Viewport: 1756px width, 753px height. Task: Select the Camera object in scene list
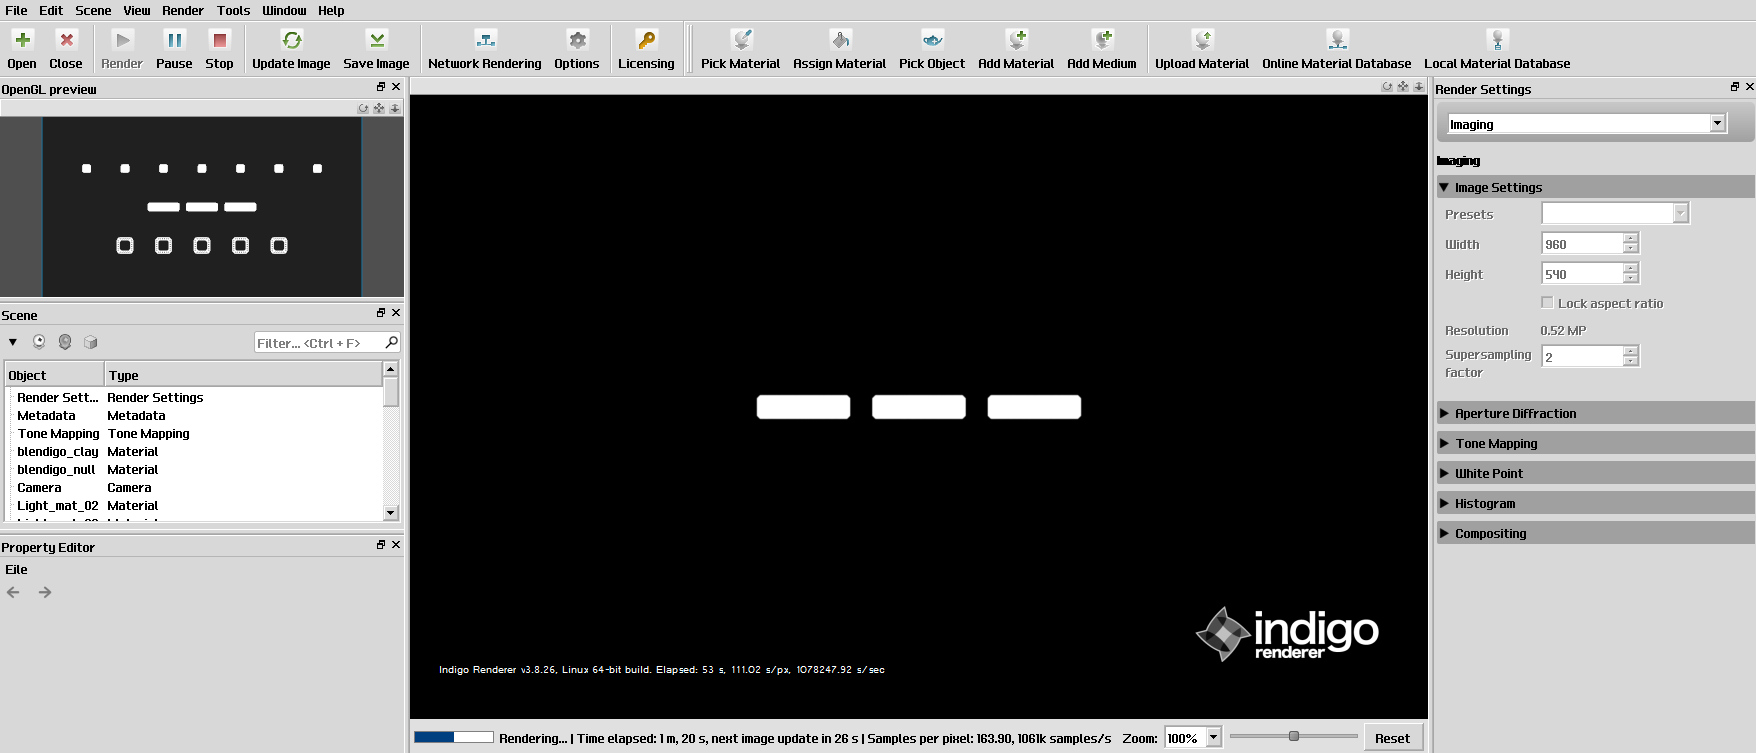click(40, 488)
